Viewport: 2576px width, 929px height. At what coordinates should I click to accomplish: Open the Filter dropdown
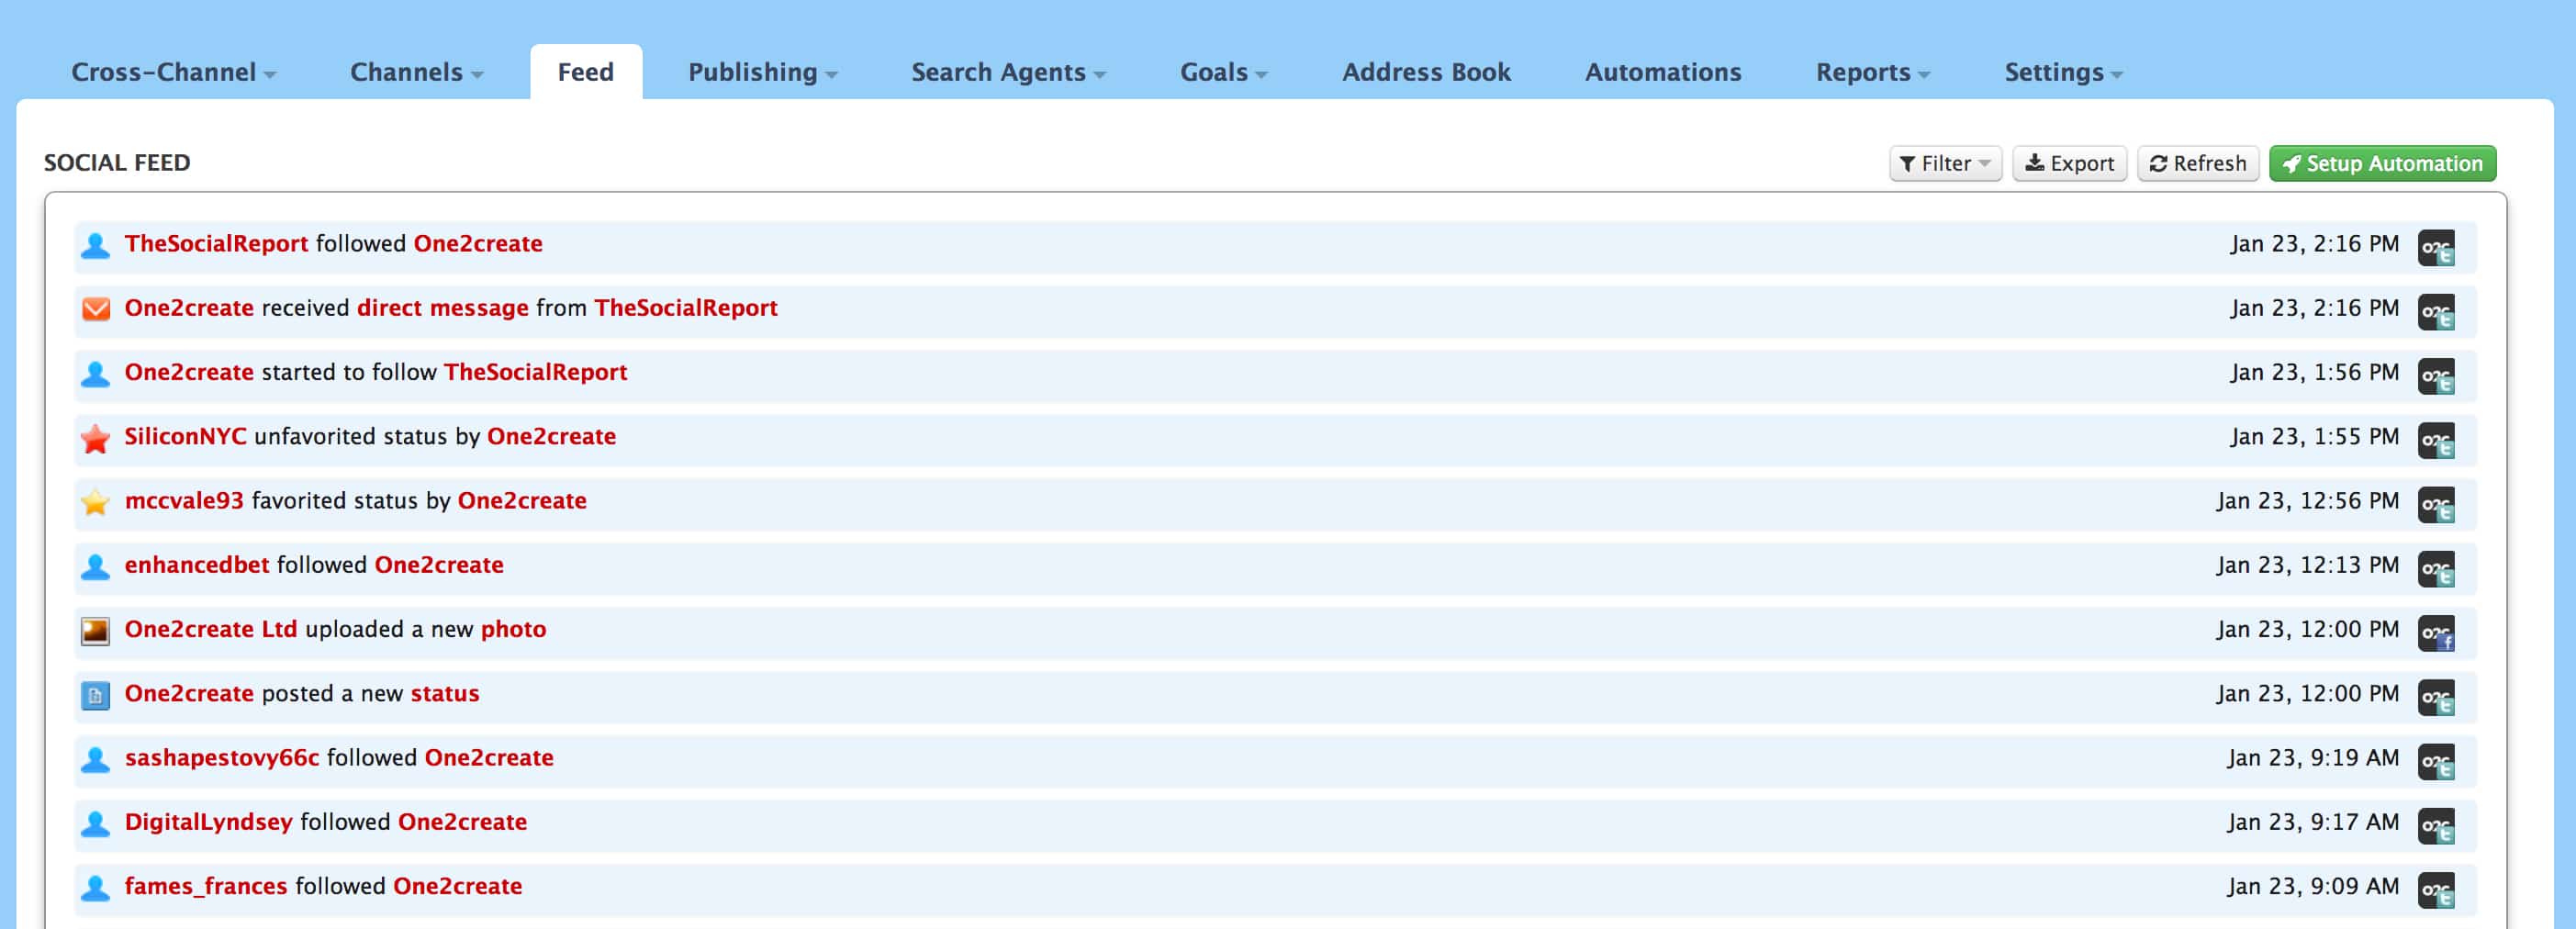point(1944,163)
